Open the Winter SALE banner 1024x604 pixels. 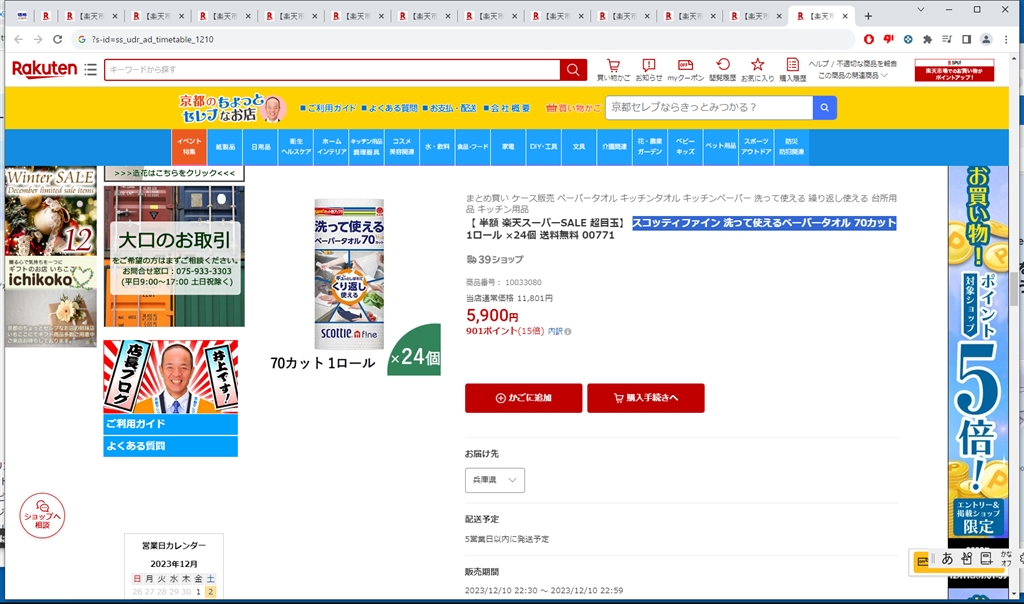click(x=51, y=211)
